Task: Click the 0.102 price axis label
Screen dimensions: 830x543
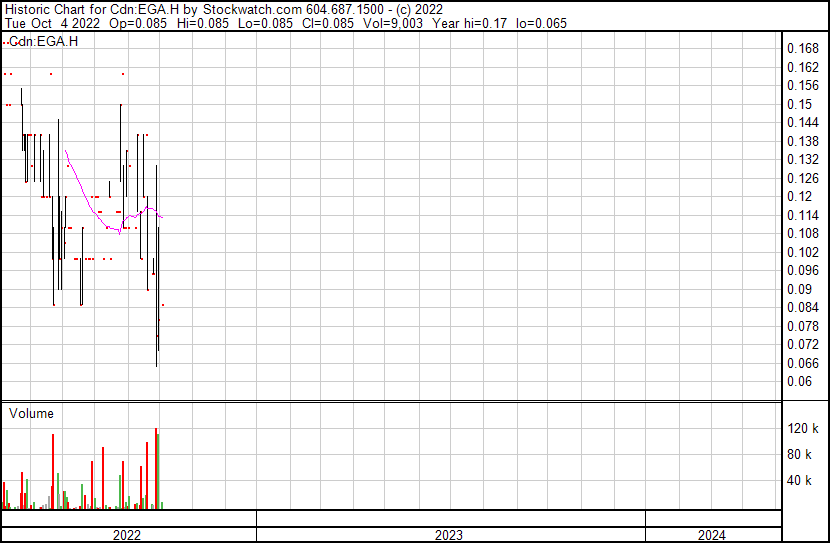Action: coord(803,252)
